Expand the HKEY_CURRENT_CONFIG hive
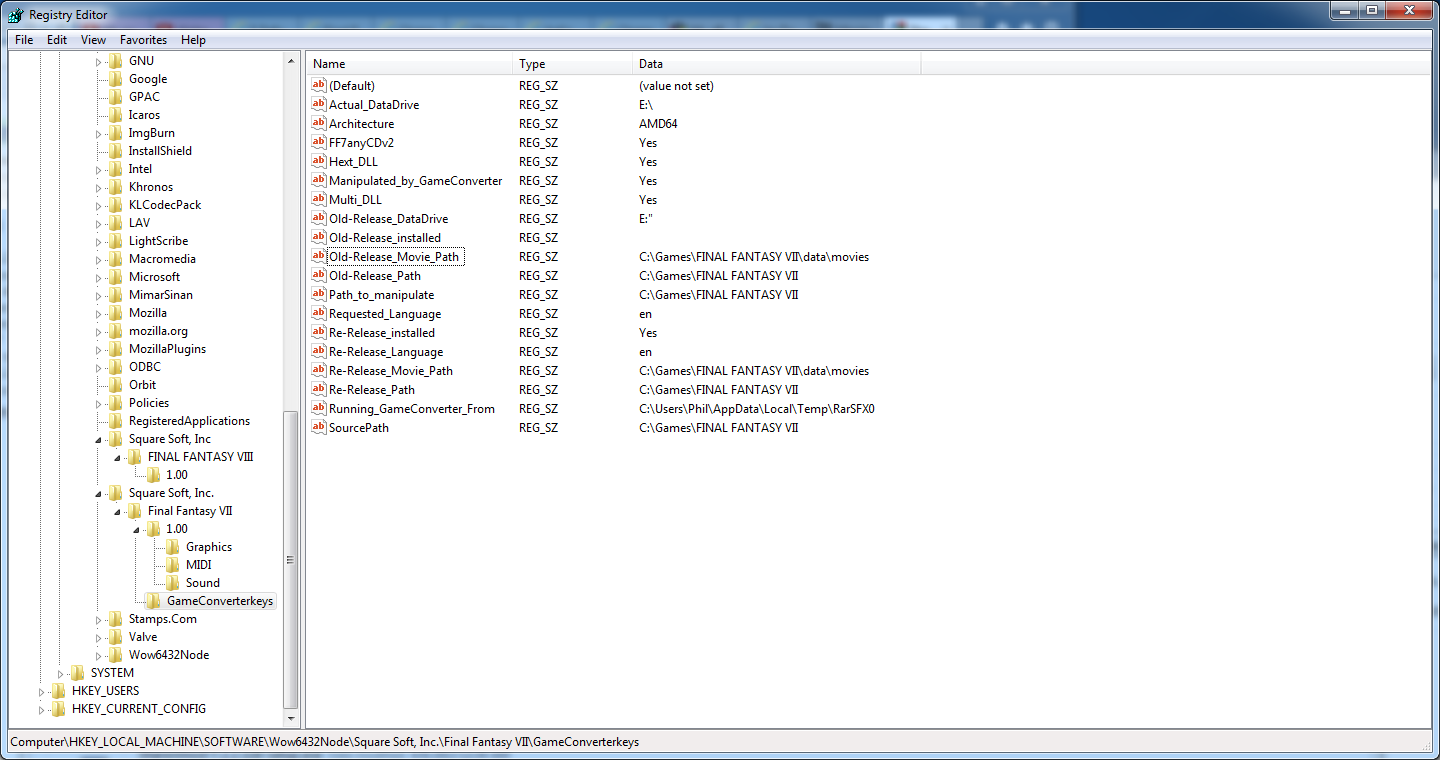Screen dimensions: 1440x760 click(42, 709)
